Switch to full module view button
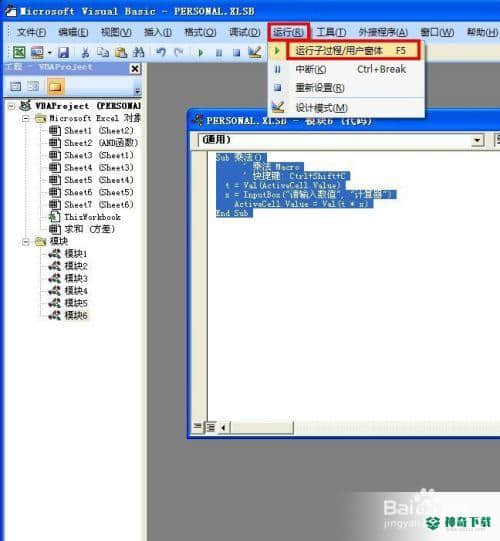This screenshot has width=500, height=541. click(210, 427)
